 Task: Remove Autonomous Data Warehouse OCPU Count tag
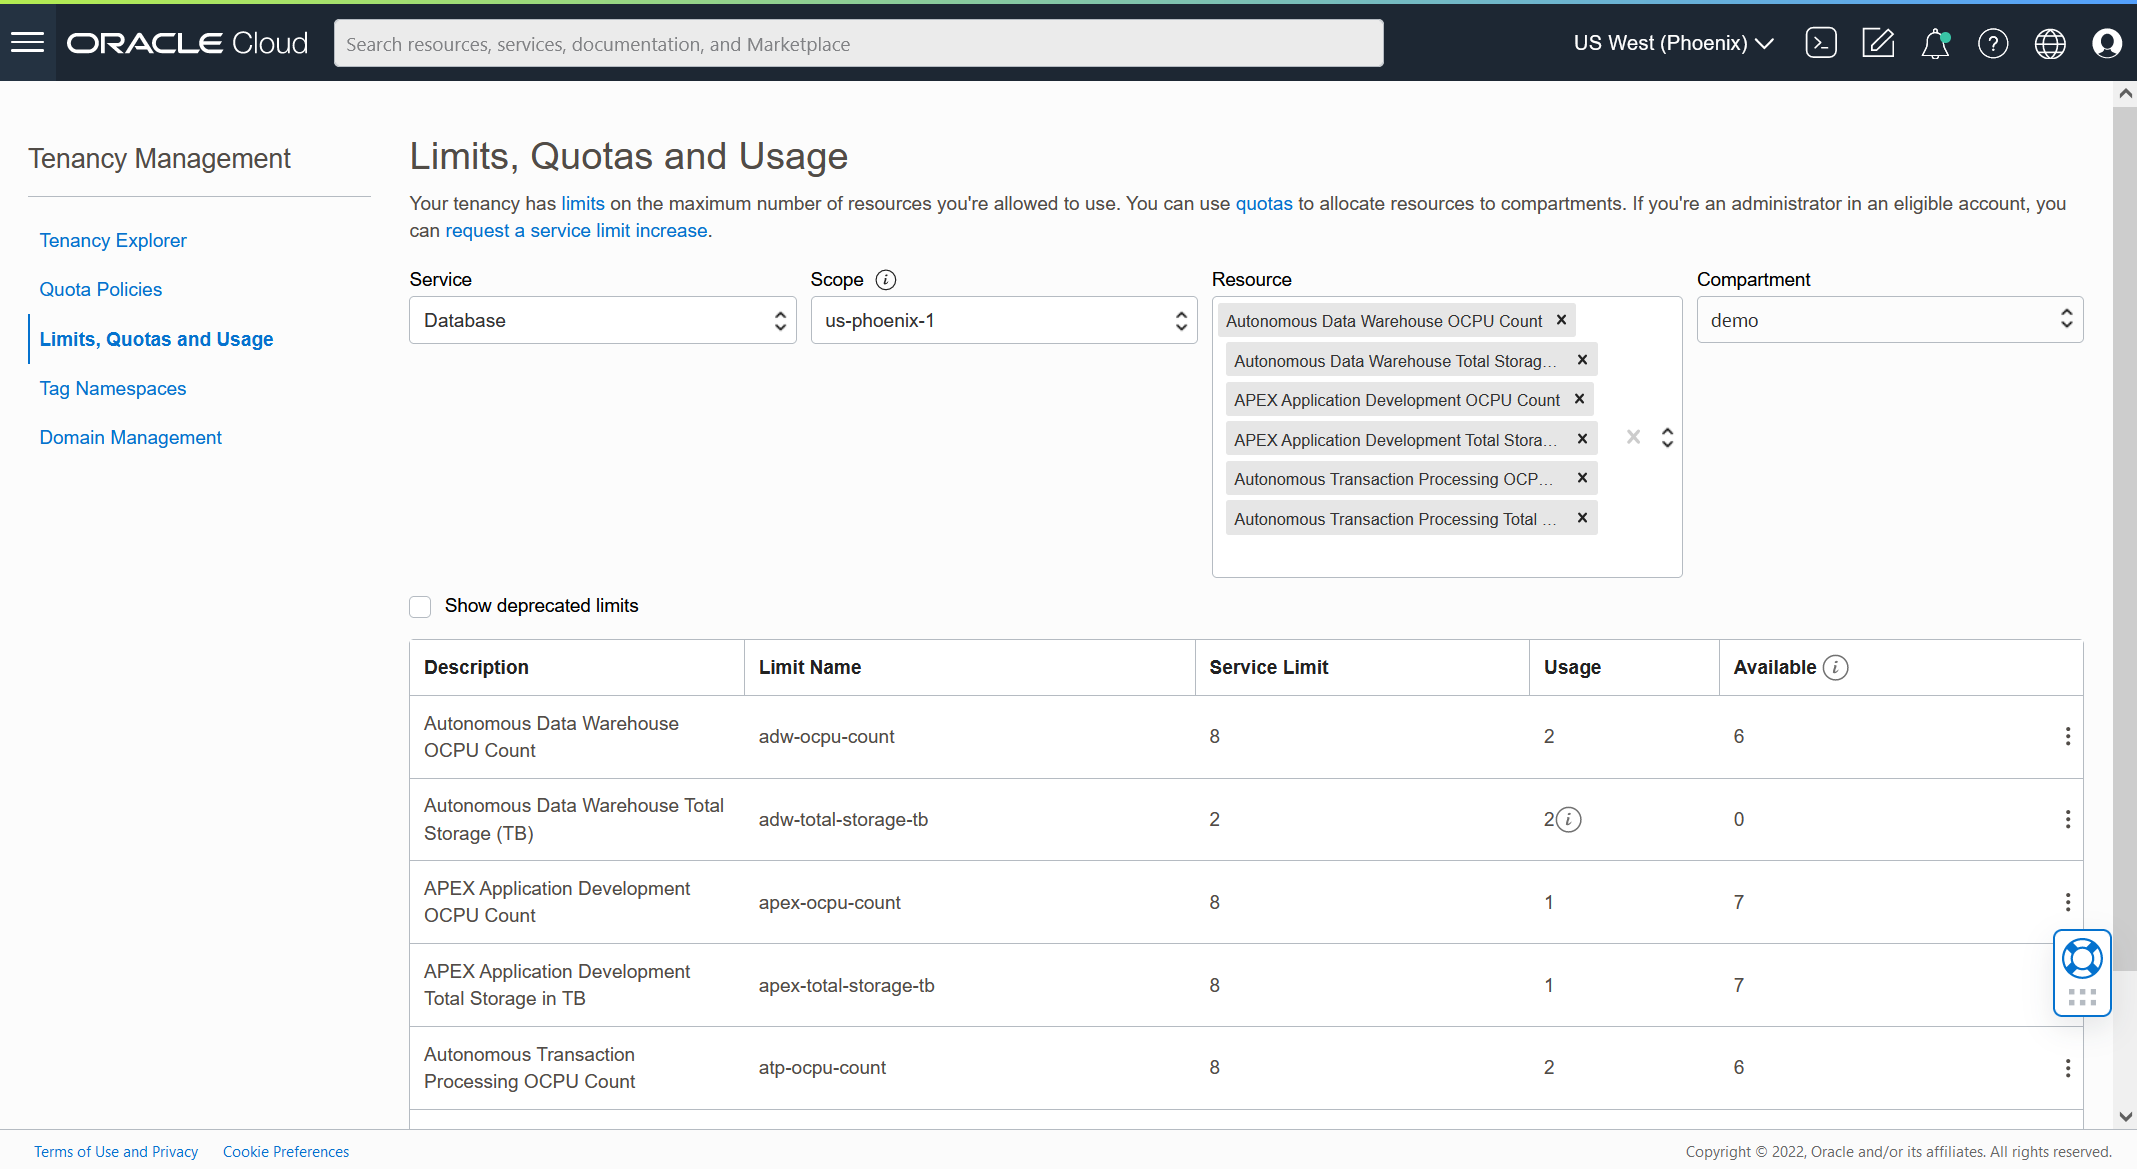[1561, 320]
